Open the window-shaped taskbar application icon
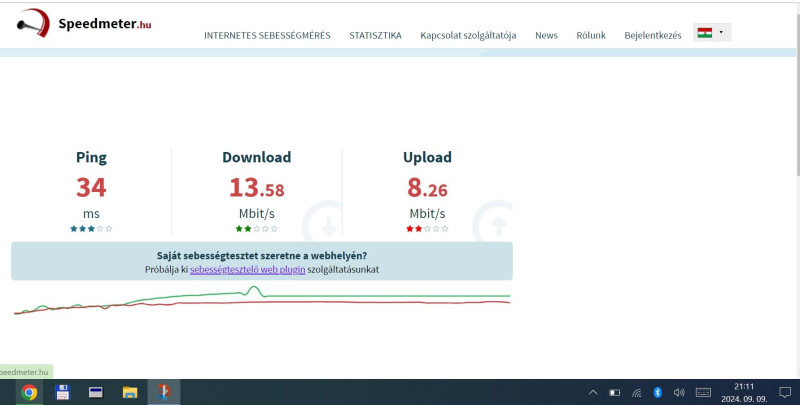 [96, 392]
